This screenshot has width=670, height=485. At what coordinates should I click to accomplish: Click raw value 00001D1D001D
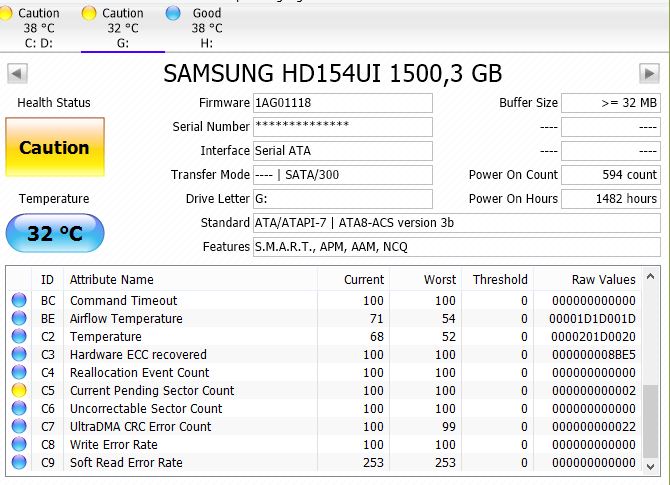click(592, 319)
